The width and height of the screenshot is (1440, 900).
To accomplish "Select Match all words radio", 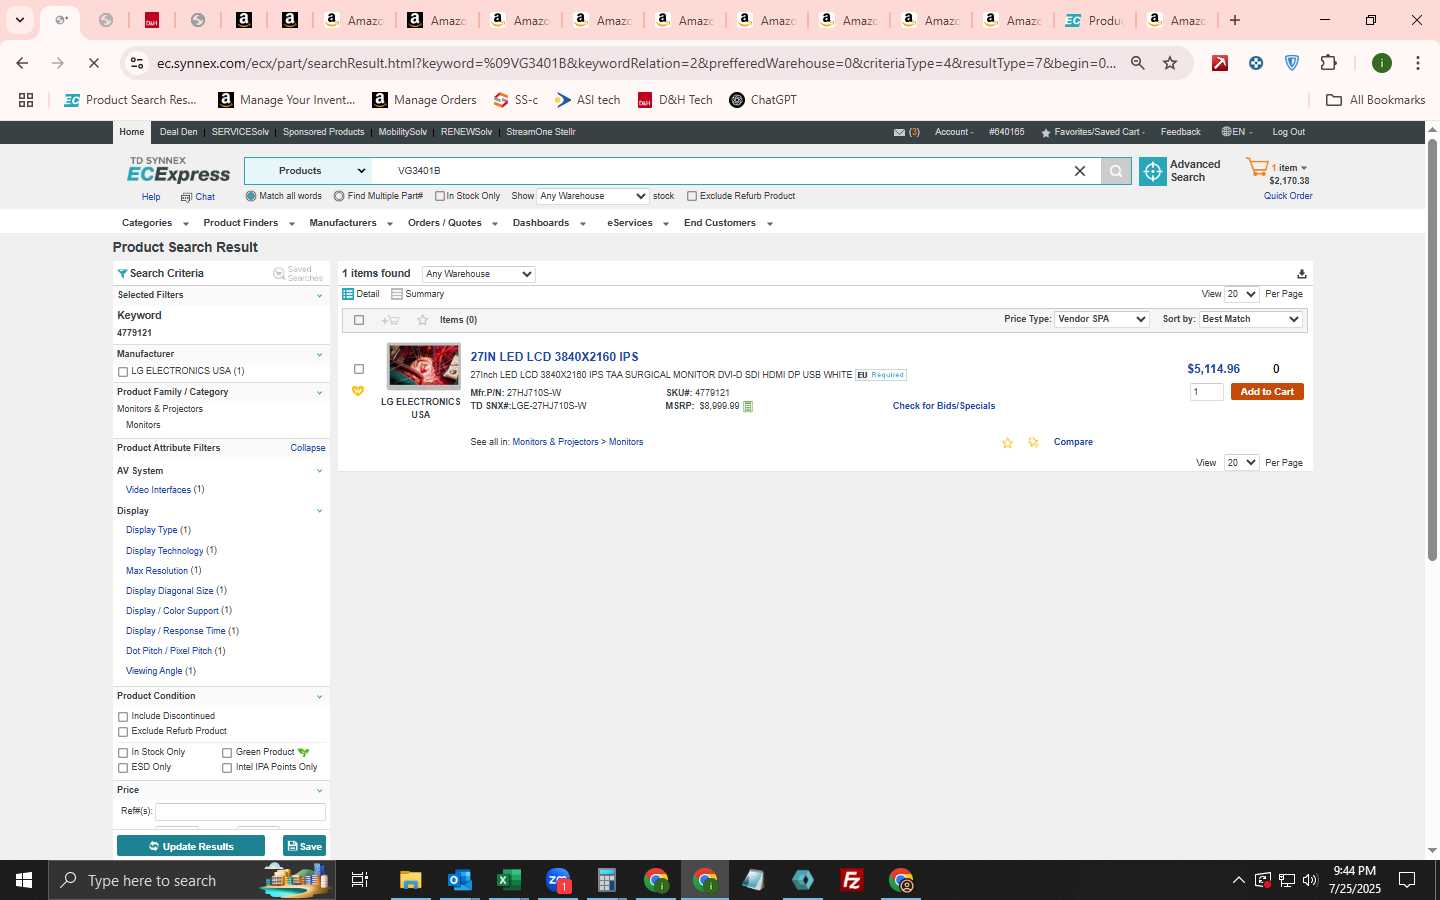I will point(251,196).
